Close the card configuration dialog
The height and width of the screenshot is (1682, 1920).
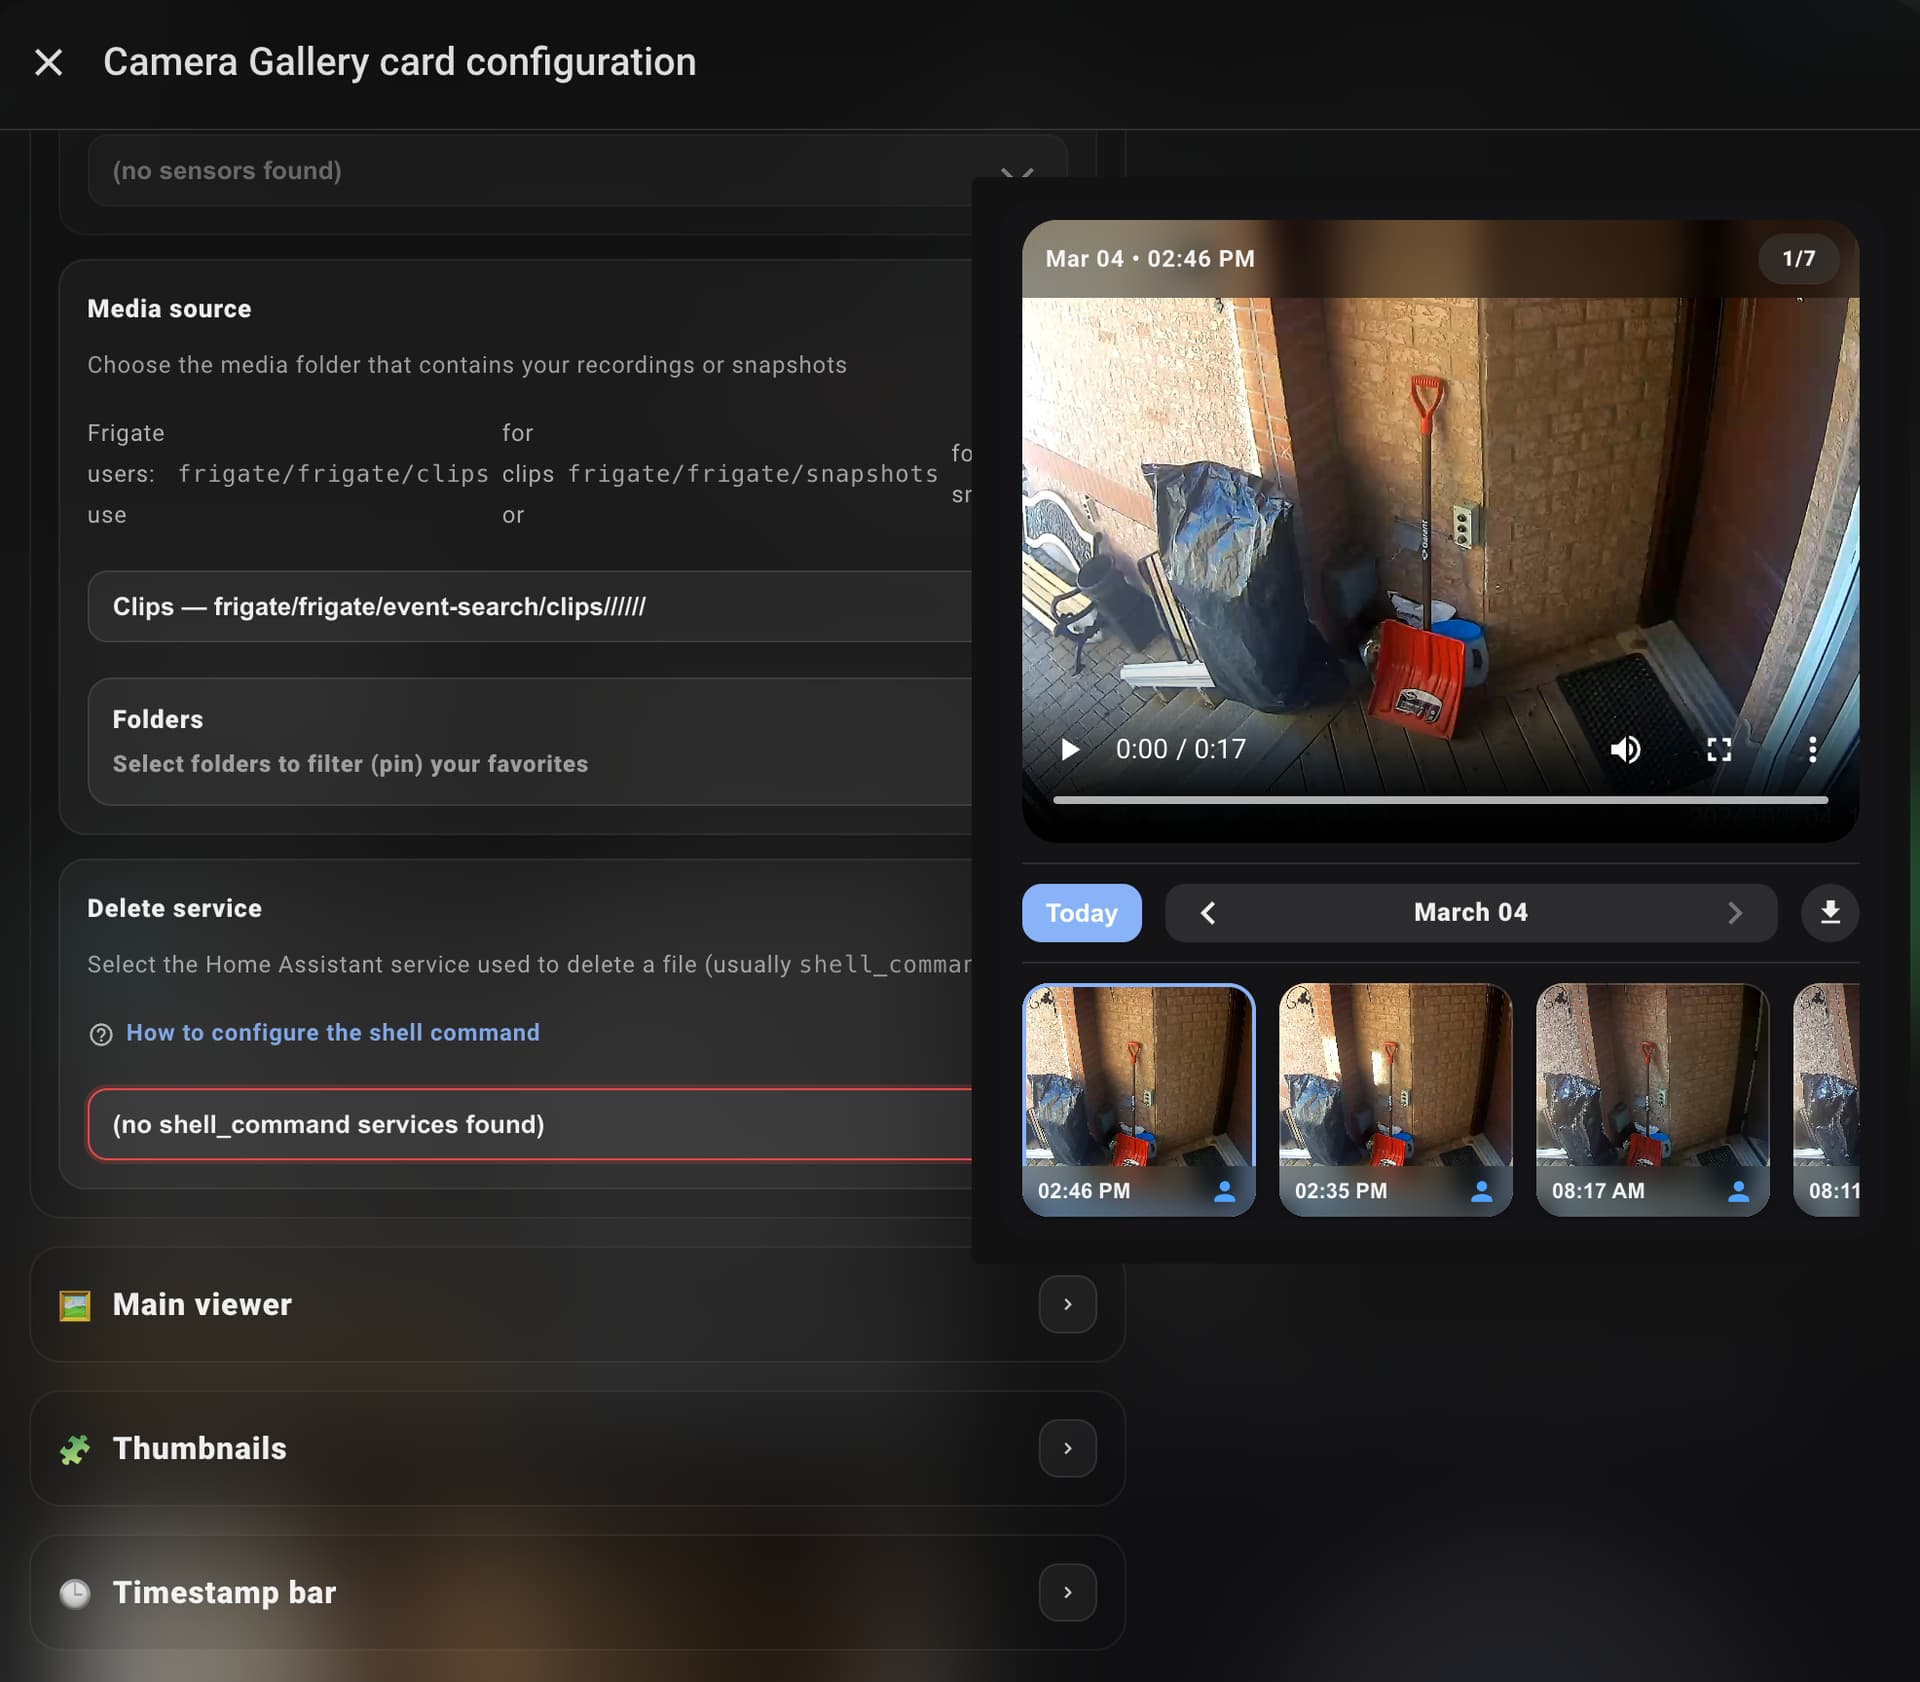pyautogui.click(x=48, y=62)
